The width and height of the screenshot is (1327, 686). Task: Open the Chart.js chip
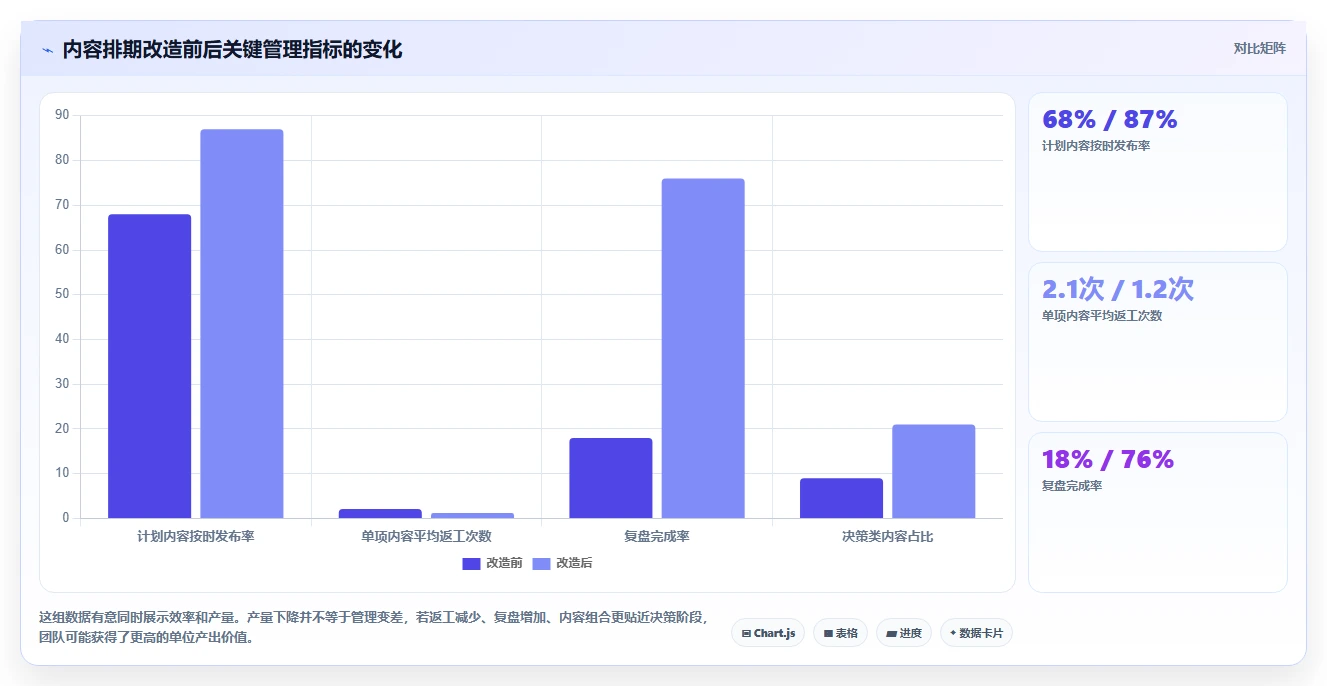click(x=768, y=633)
